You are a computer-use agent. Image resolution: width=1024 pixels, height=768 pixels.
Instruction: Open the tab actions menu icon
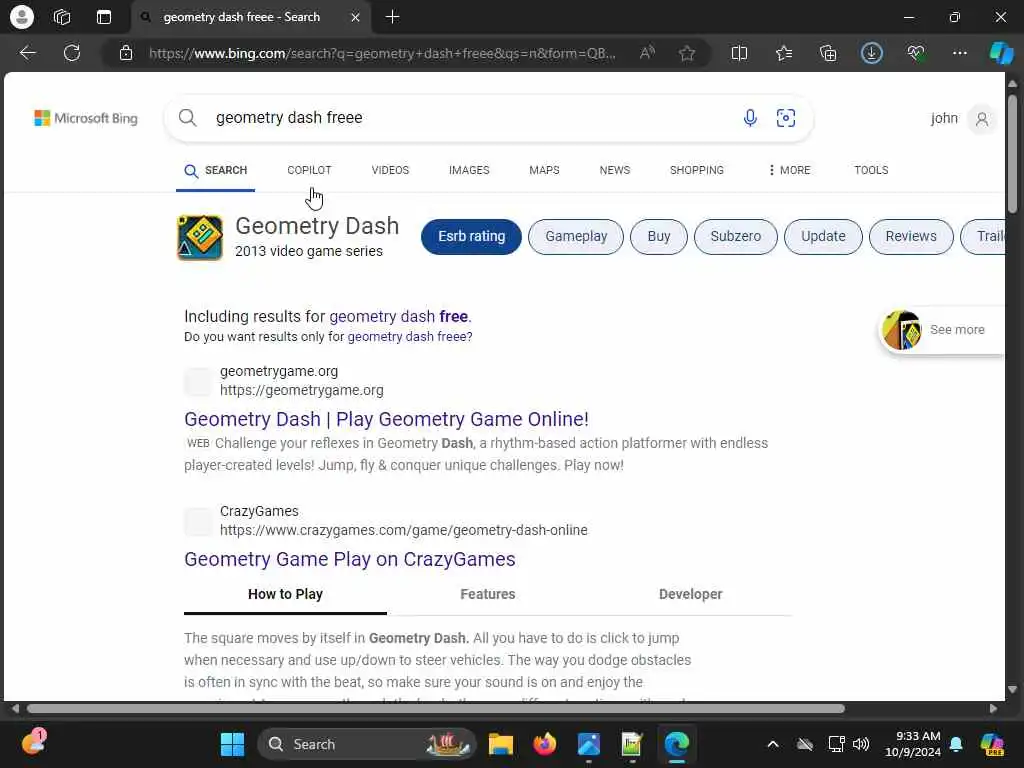(104, 17)
